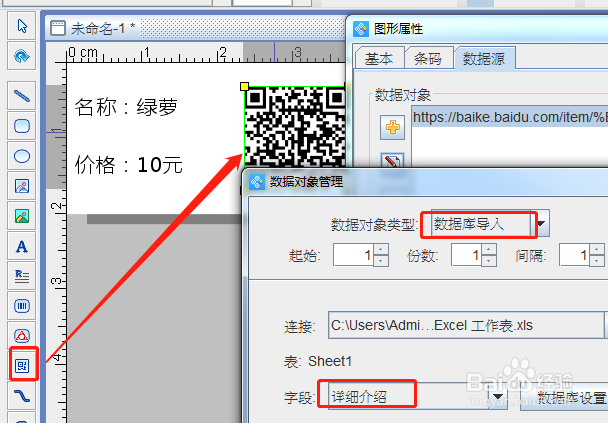Viewport: 608px width, 423px height.
Task: Select the diagonal line drawing tool
Action: (x=22, y=95)
